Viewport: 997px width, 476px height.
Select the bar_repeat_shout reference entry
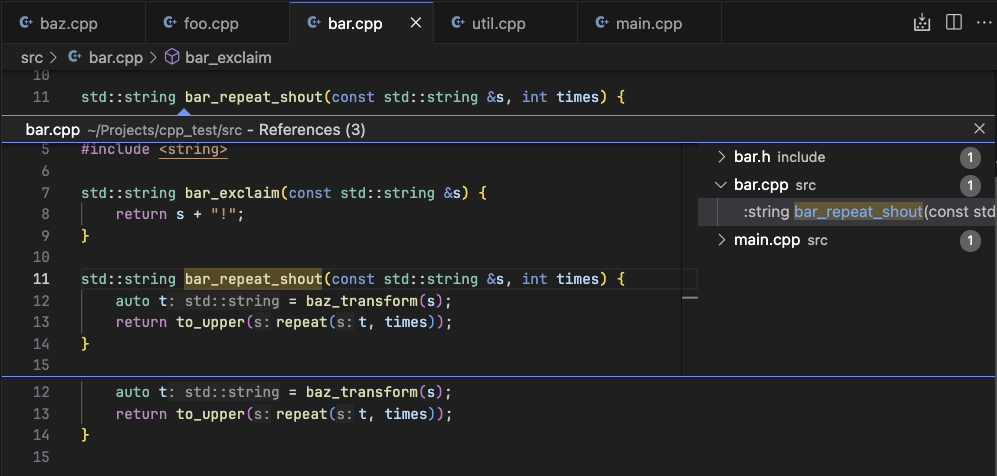coord(847,212)
